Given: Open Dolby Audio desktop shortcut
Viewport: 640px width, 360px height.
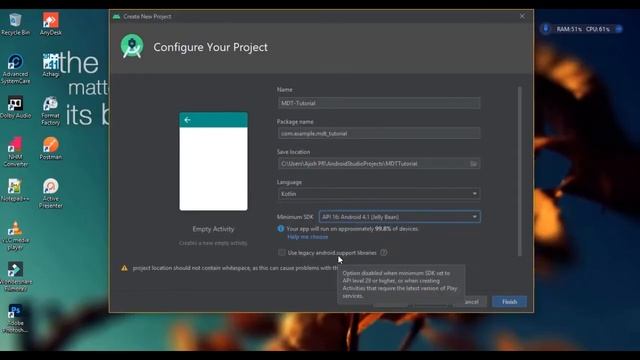Looking at the screenshot, I should [16, 107].
